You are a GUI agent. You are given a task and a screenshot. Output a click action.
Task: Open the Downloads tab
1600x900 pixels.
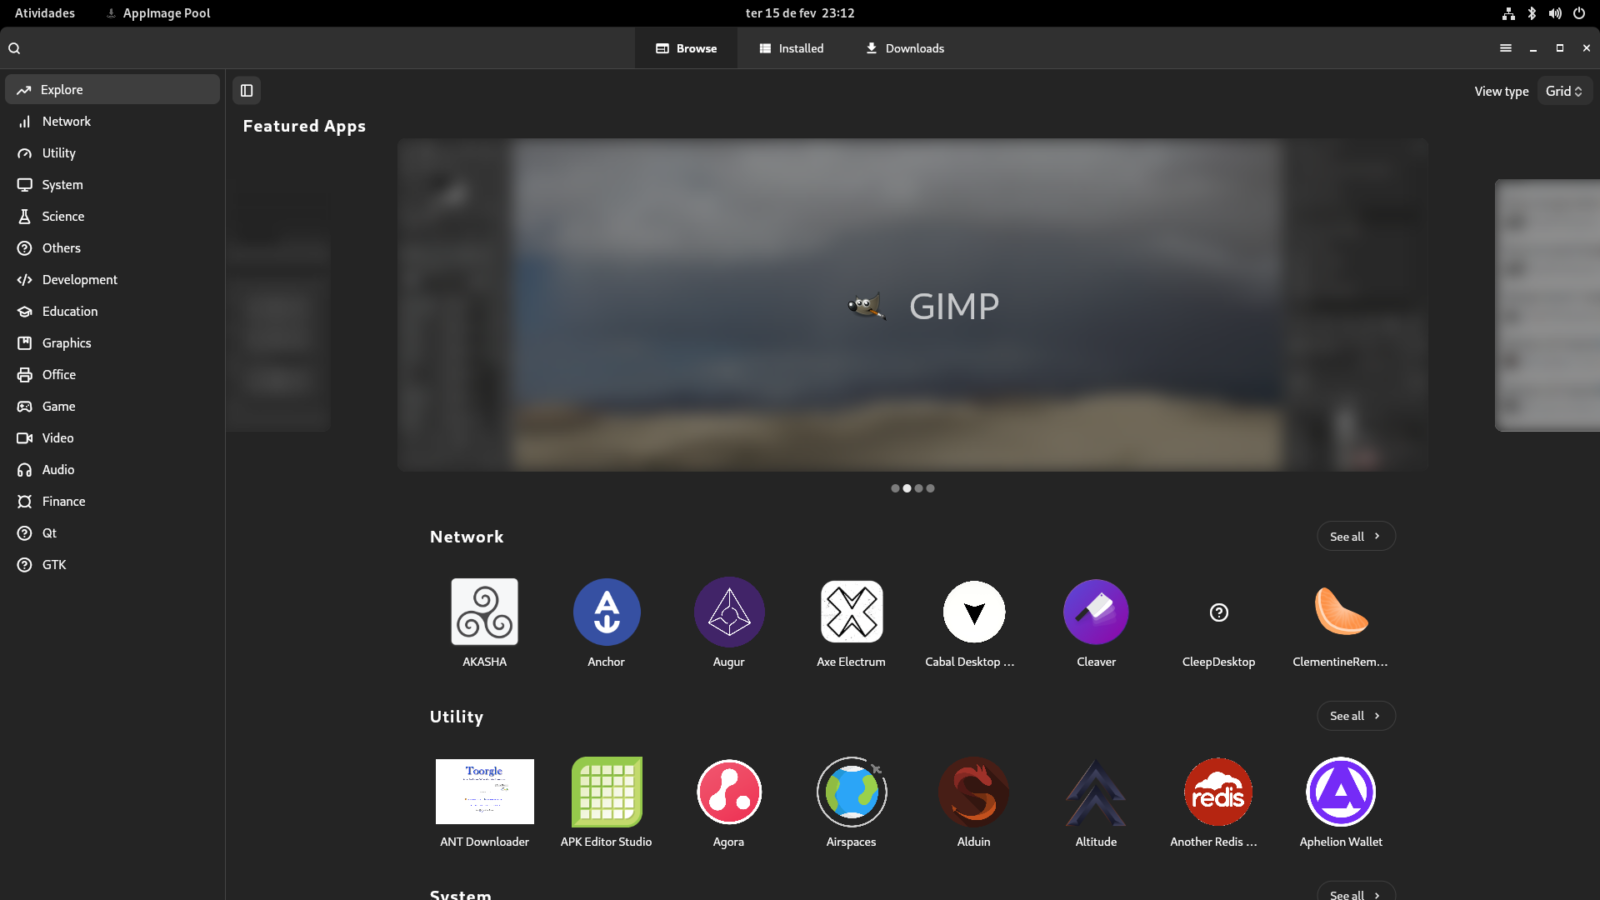click(x=903, y=48)
